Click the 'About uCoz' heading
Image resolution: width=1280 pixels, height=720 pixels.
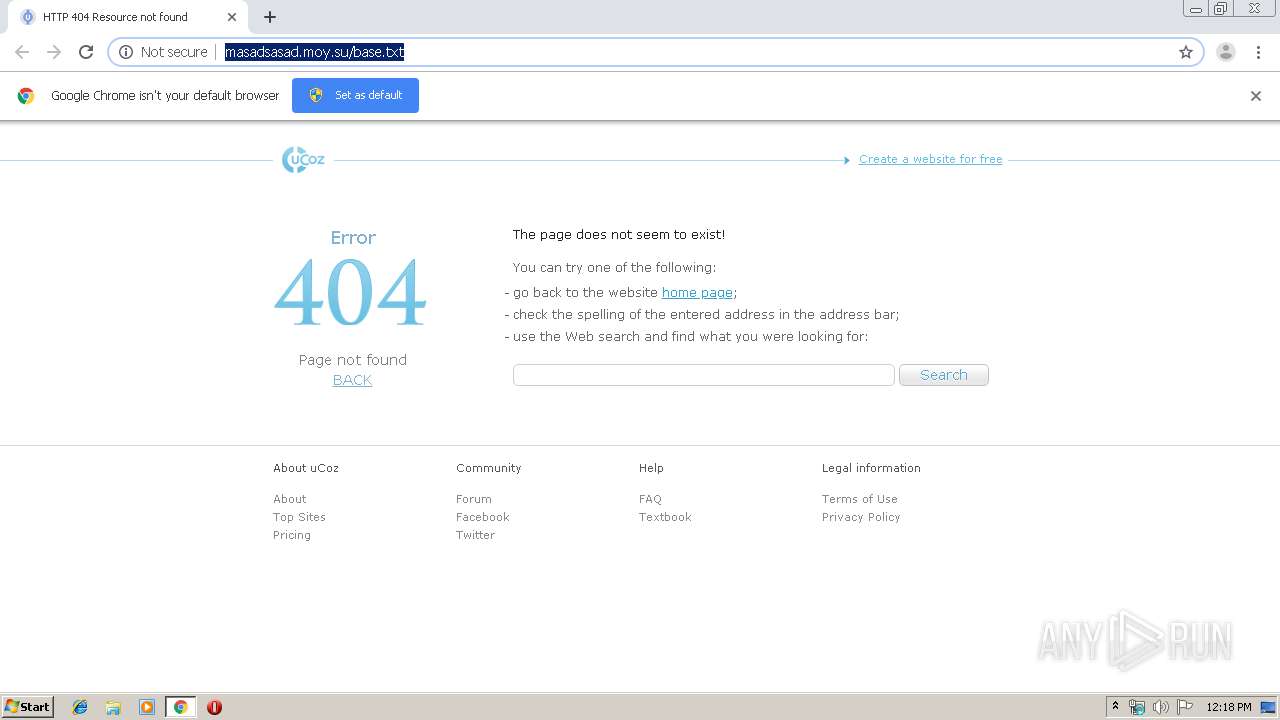tap(306, 468)
